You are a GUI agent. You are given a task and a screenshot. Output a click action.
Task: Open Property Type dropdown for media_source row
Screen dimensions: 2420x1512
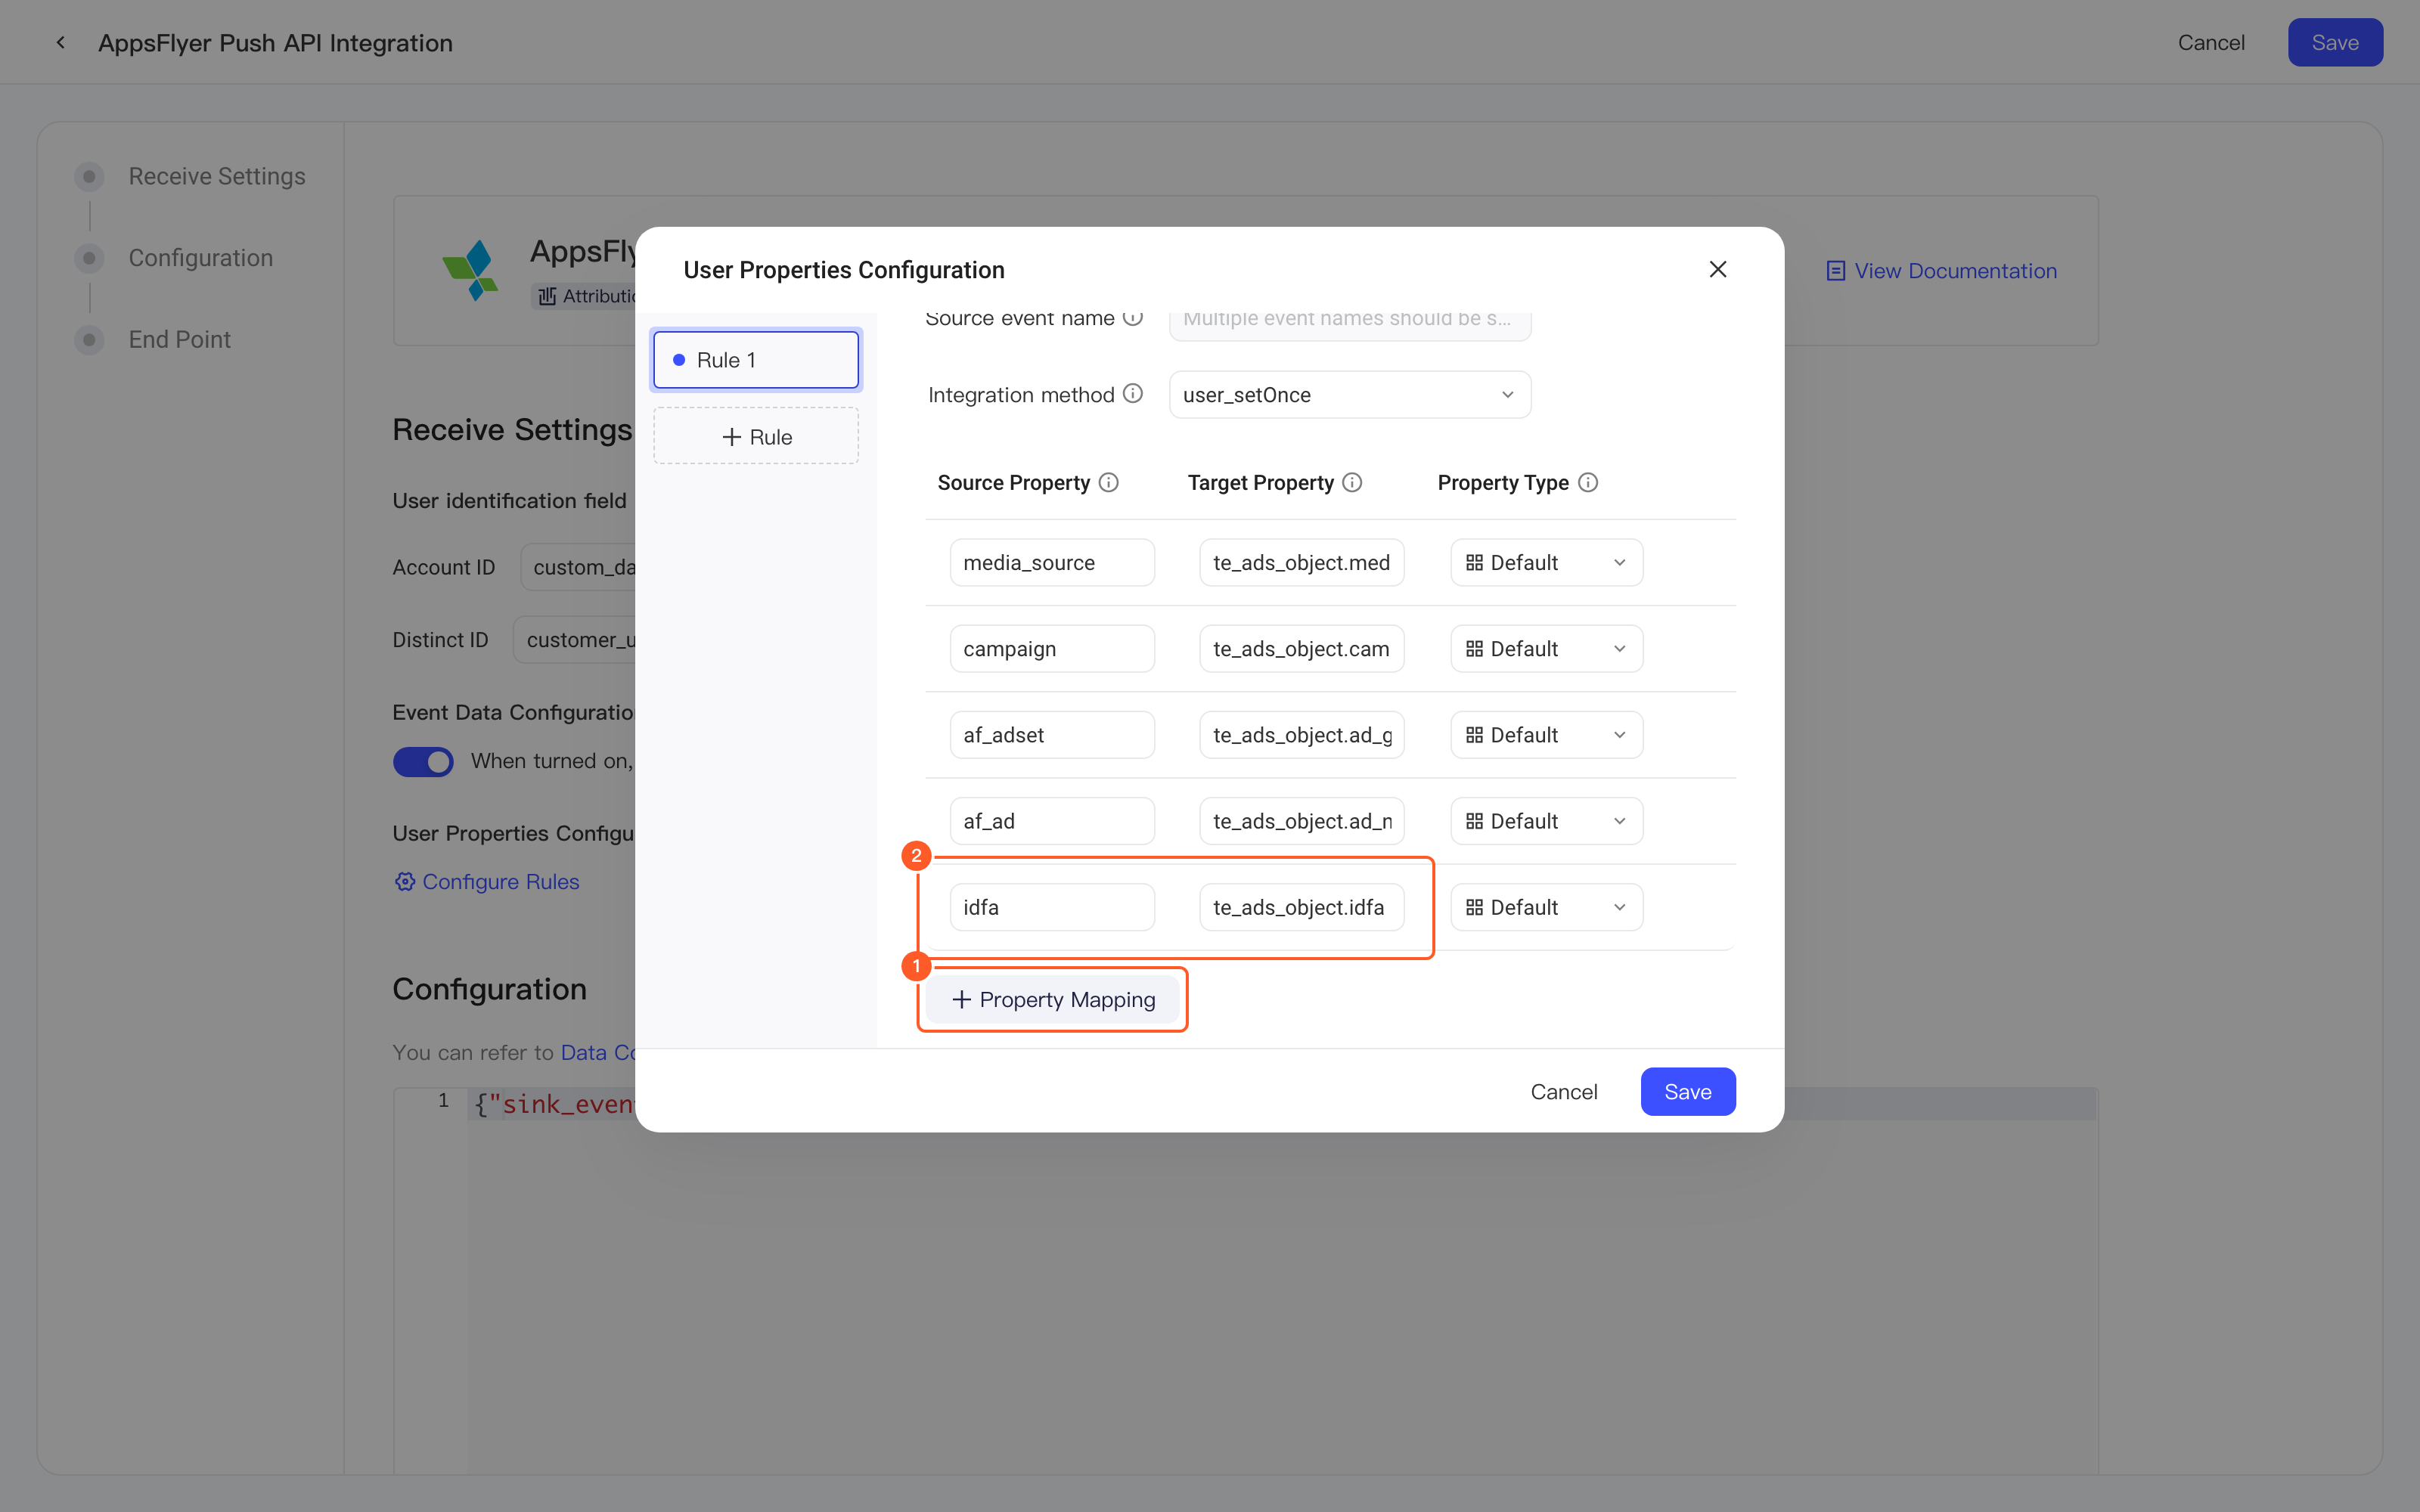(1546, 562)
